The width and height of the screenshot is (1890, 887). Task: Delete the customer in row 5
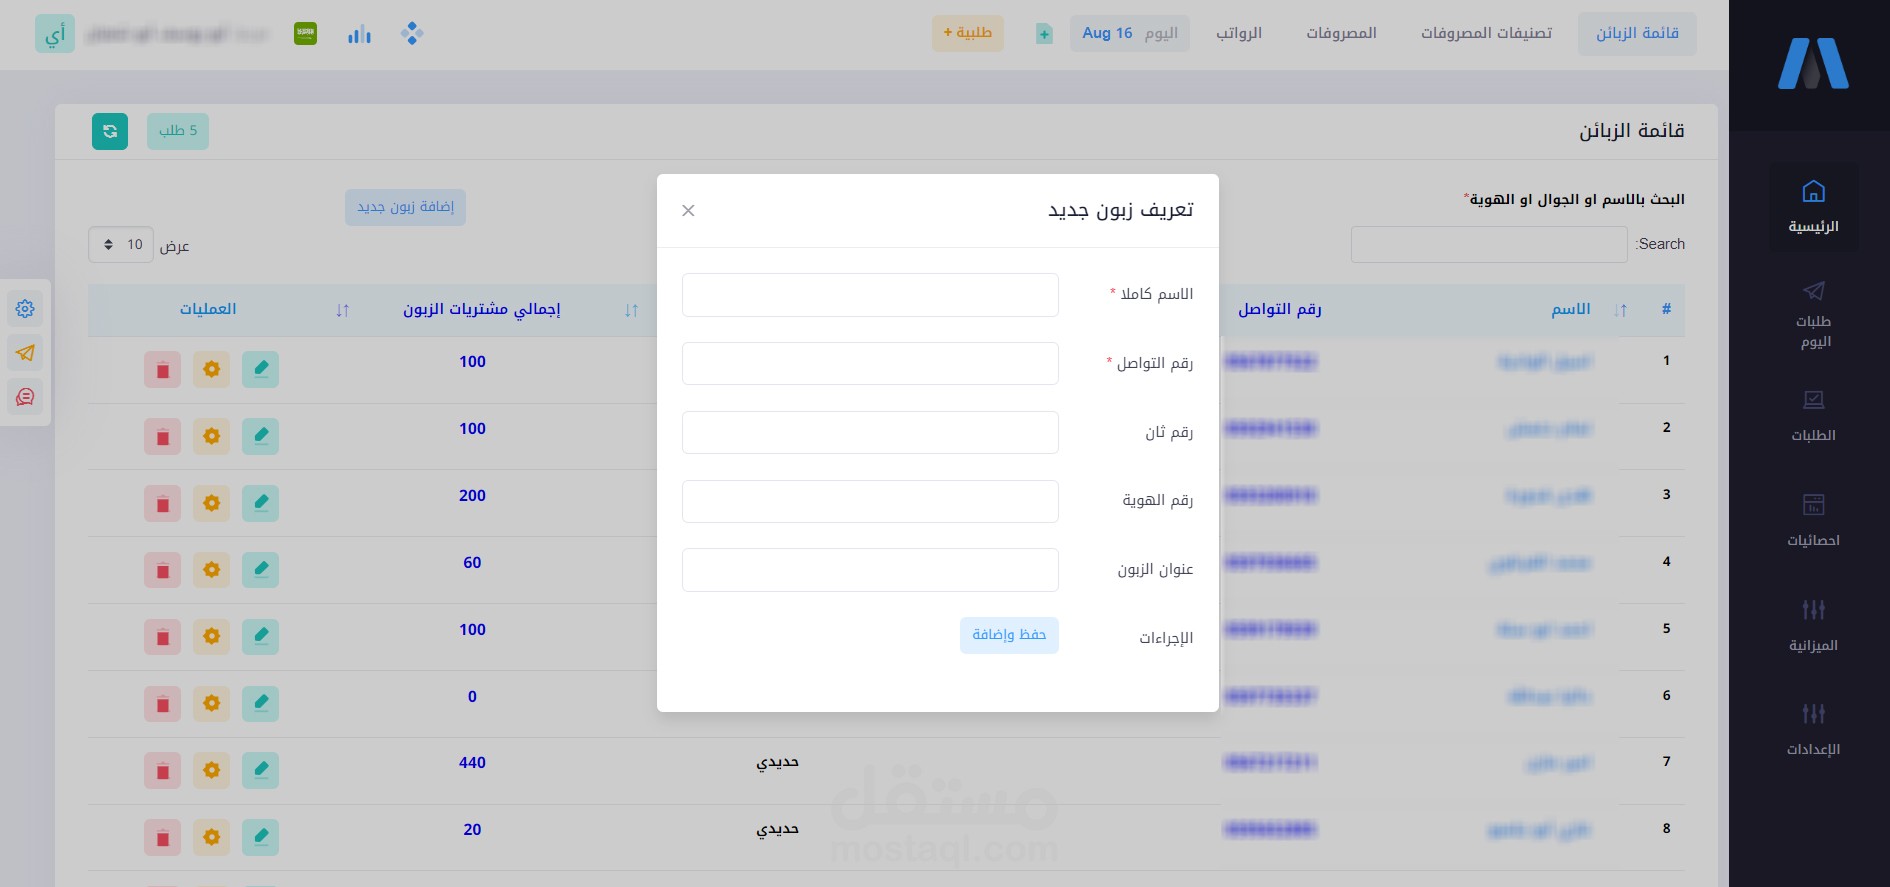pos(162,637)
